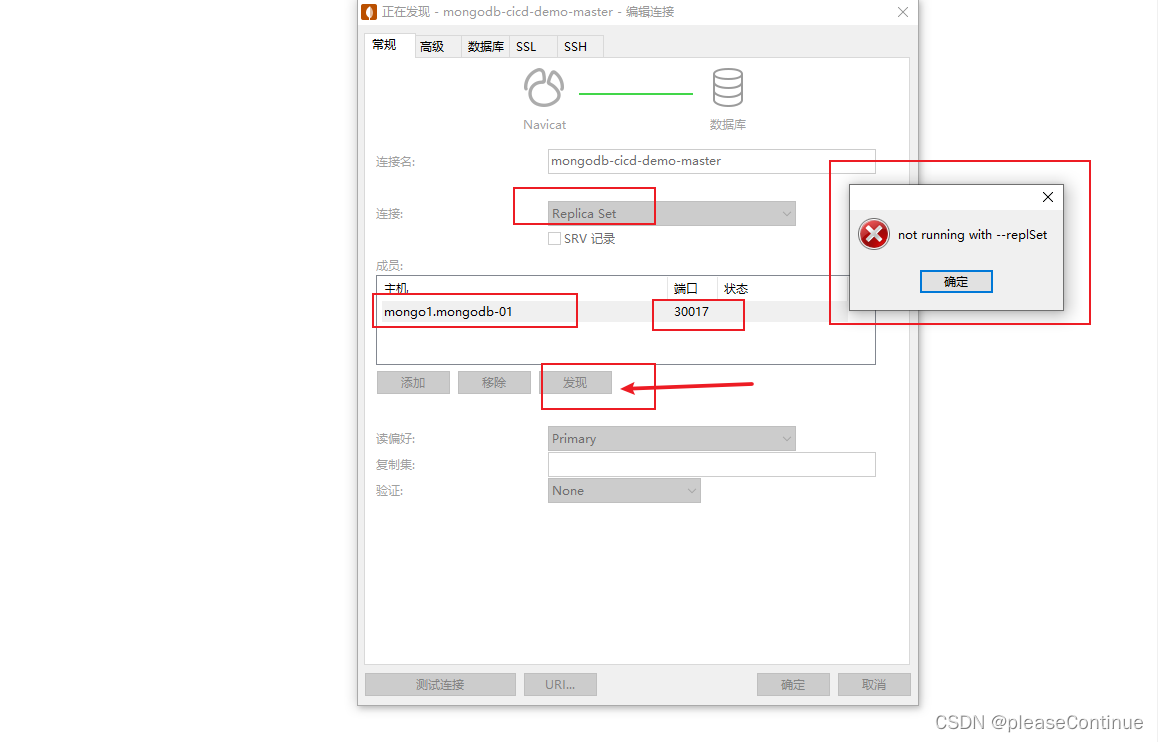Click the connection name input field
1158x742 pixels.
[711, 161]
